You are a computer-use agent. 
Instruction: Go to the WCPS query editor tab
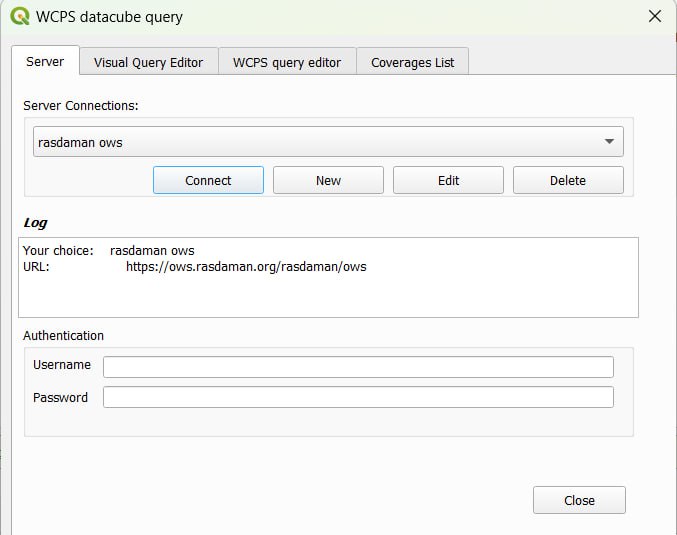287,62
